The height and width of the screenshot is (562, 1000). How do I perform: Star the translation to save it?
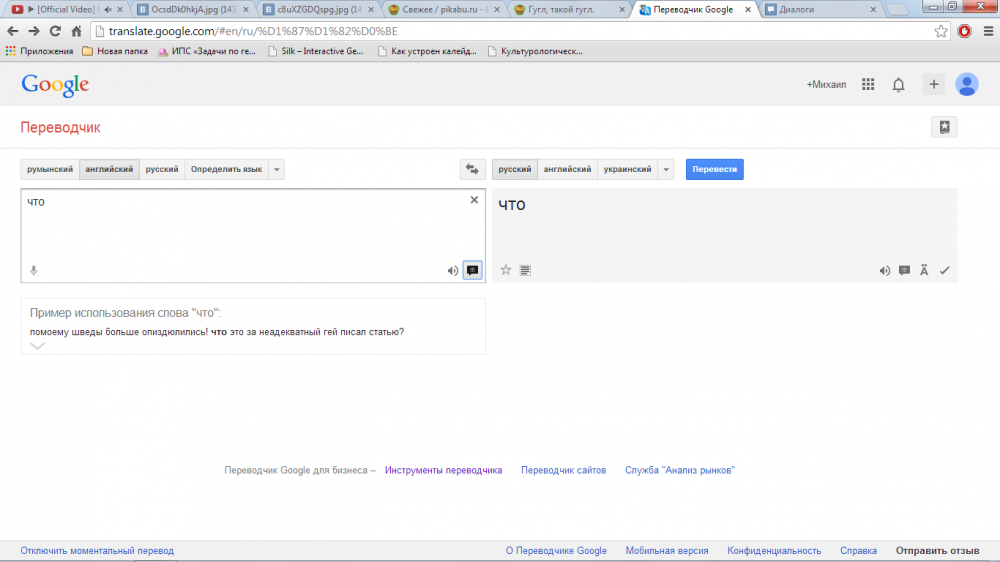(506, 270)
